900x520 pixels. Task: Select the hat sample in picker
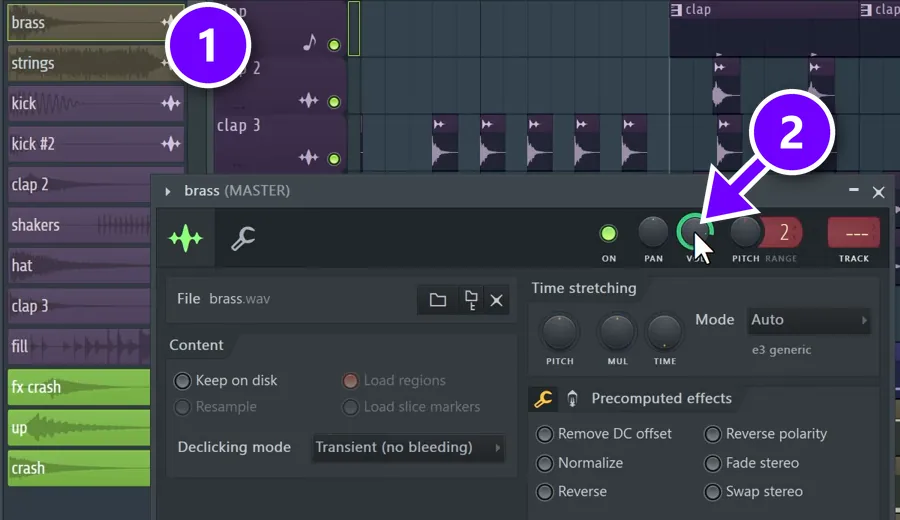click(x=79, y=266)
